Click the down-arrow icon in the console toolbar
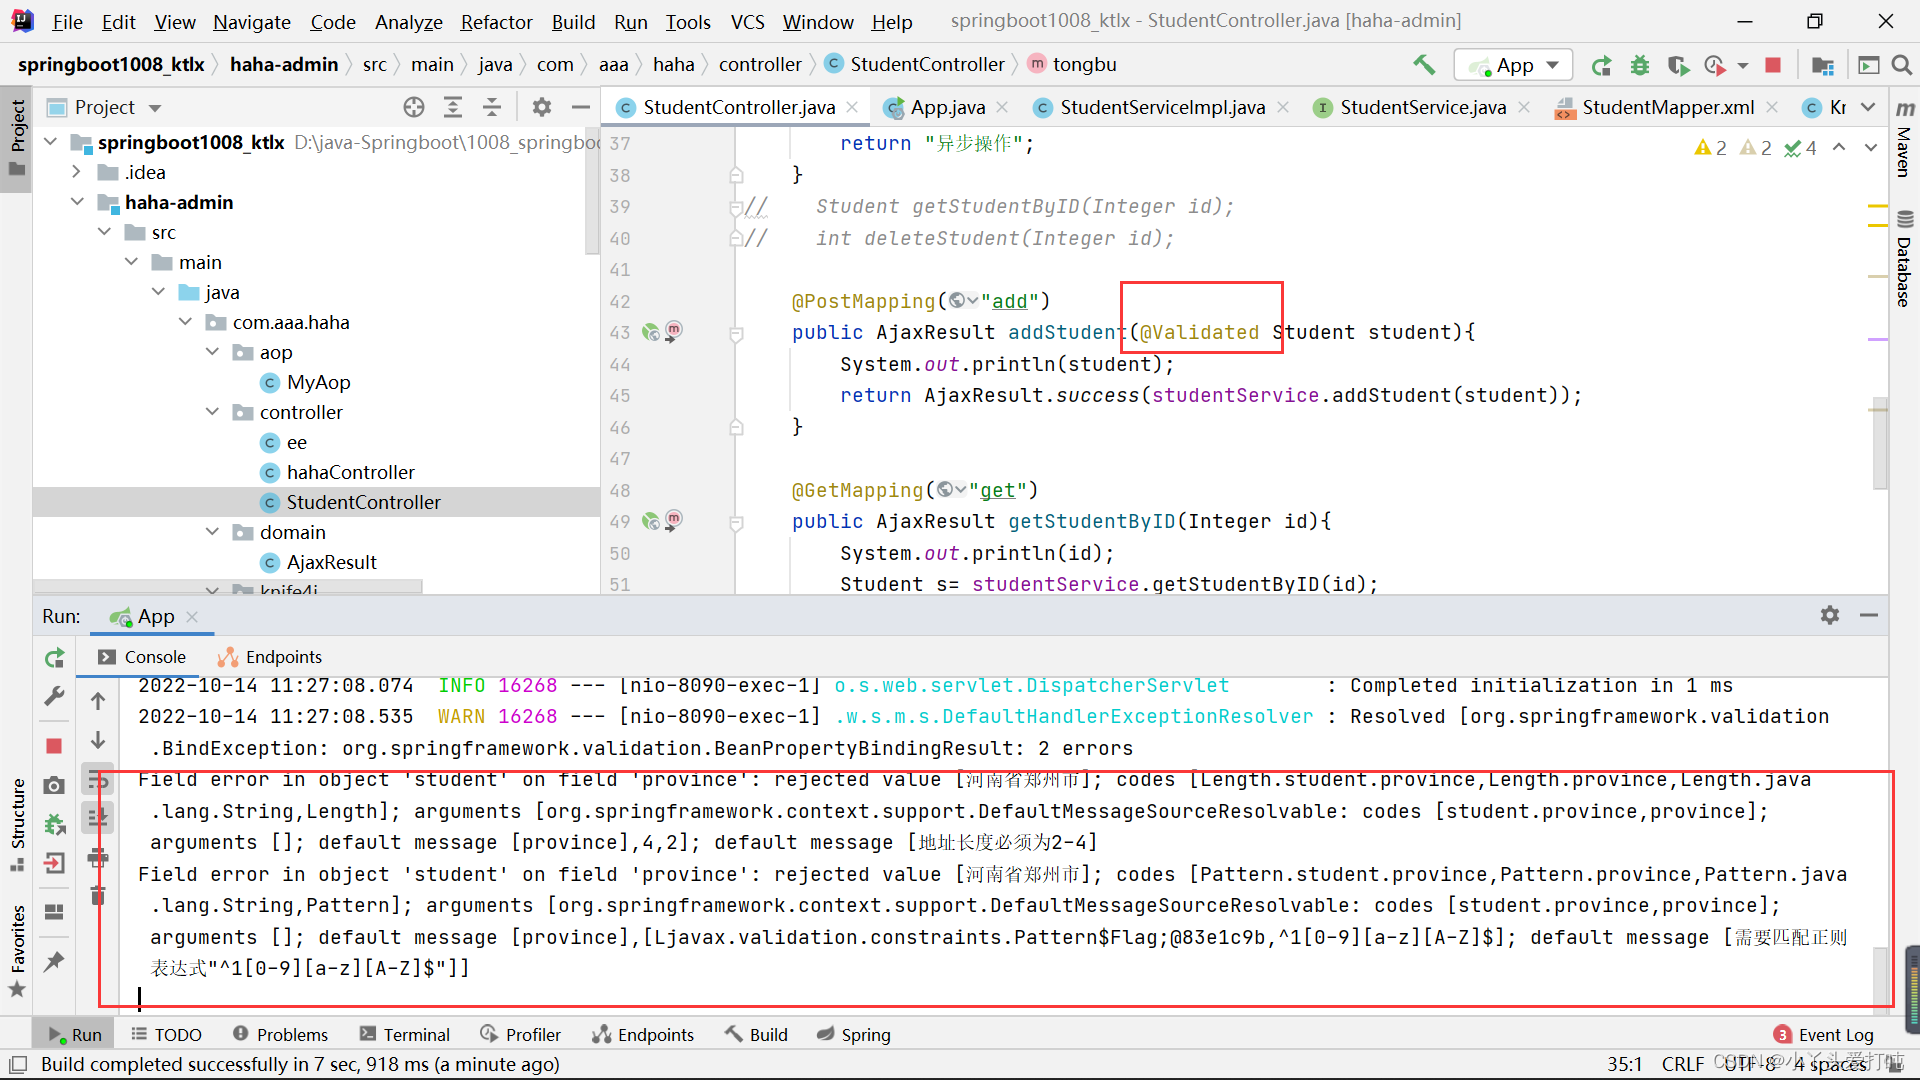Screen dimensions: 1920x1080 [98, 741]
